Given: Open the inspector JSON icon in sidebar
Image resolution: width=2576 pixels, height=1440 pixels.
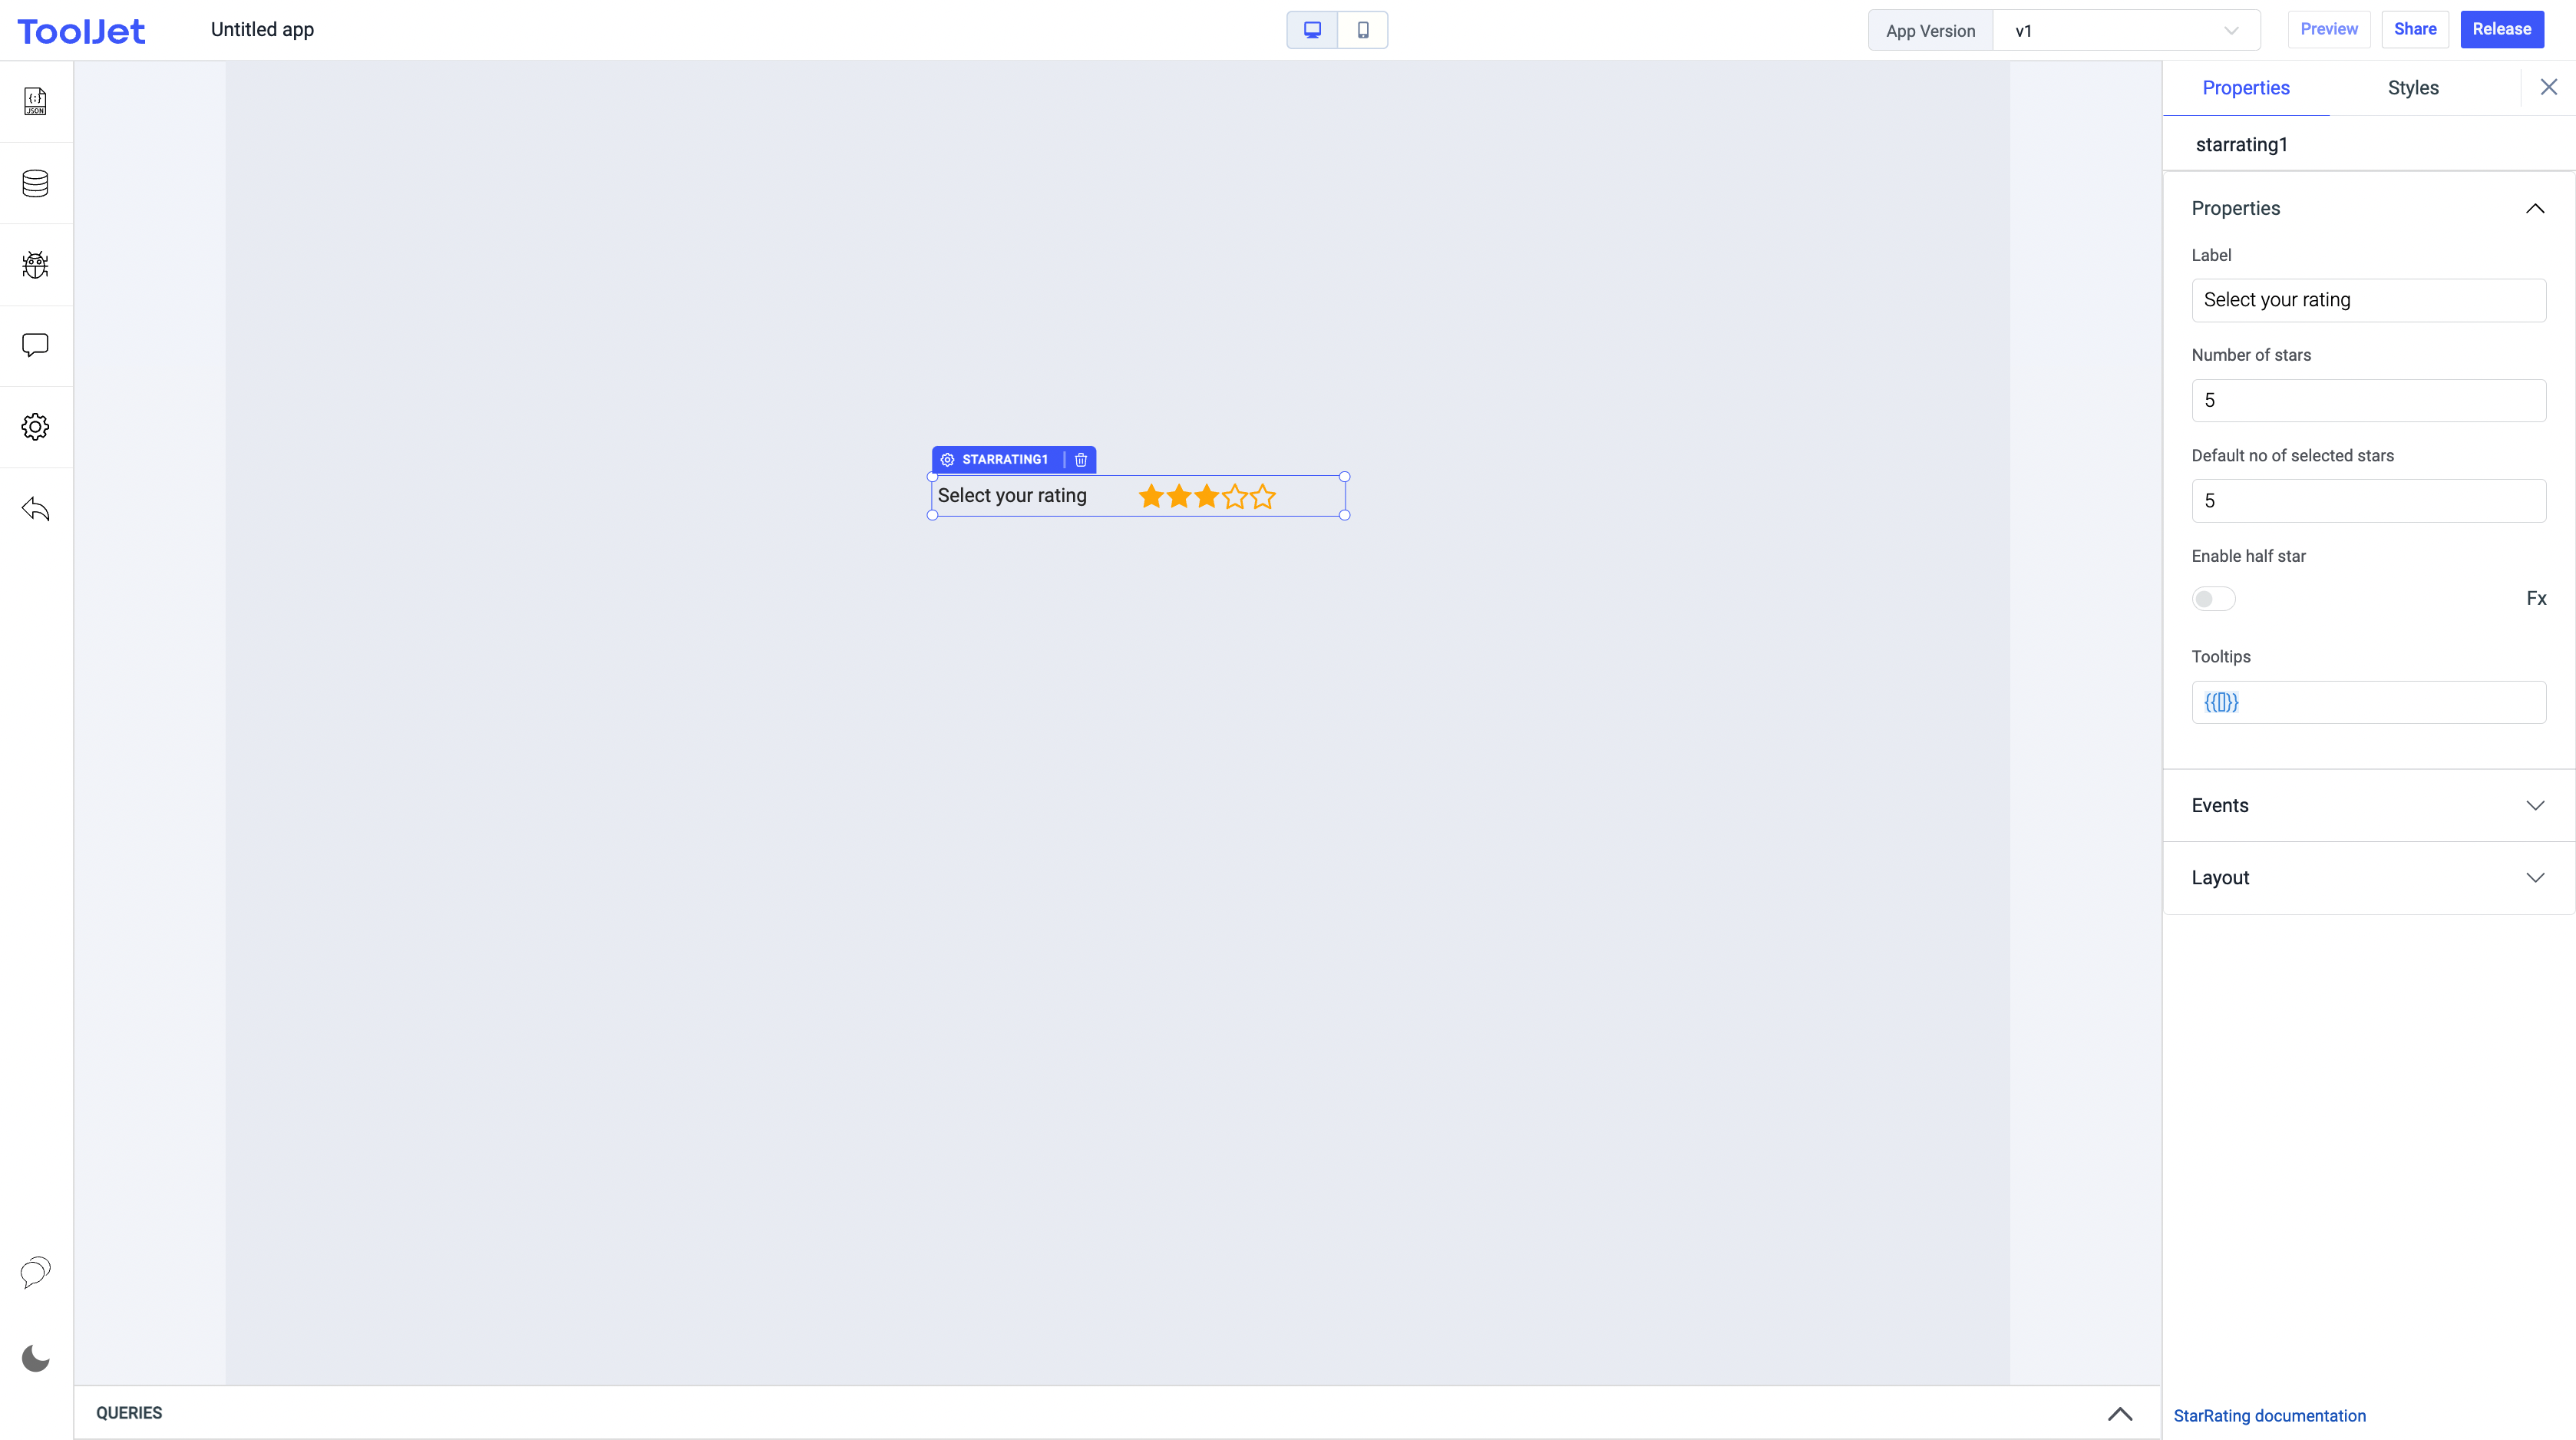Looking at the screenshot, I should click(x=35, y=101).
